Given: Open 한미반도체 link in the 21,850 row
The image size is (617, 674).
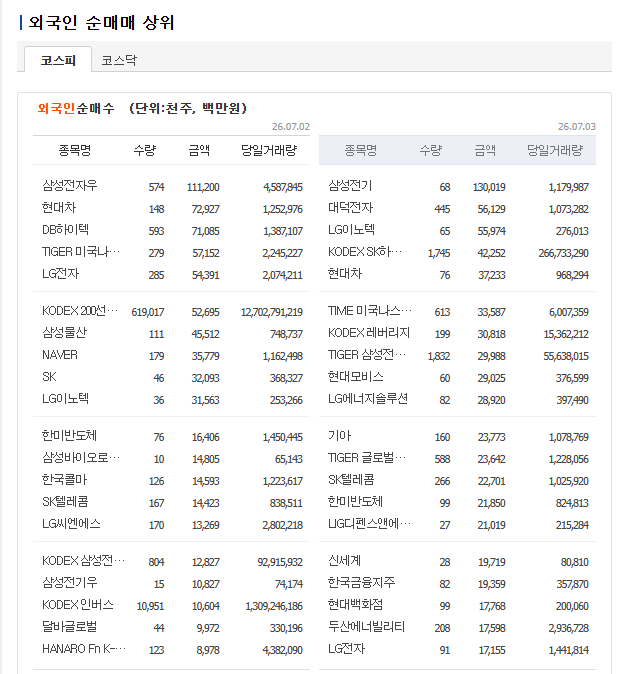Looking at the screenshot, I should 355,502.
